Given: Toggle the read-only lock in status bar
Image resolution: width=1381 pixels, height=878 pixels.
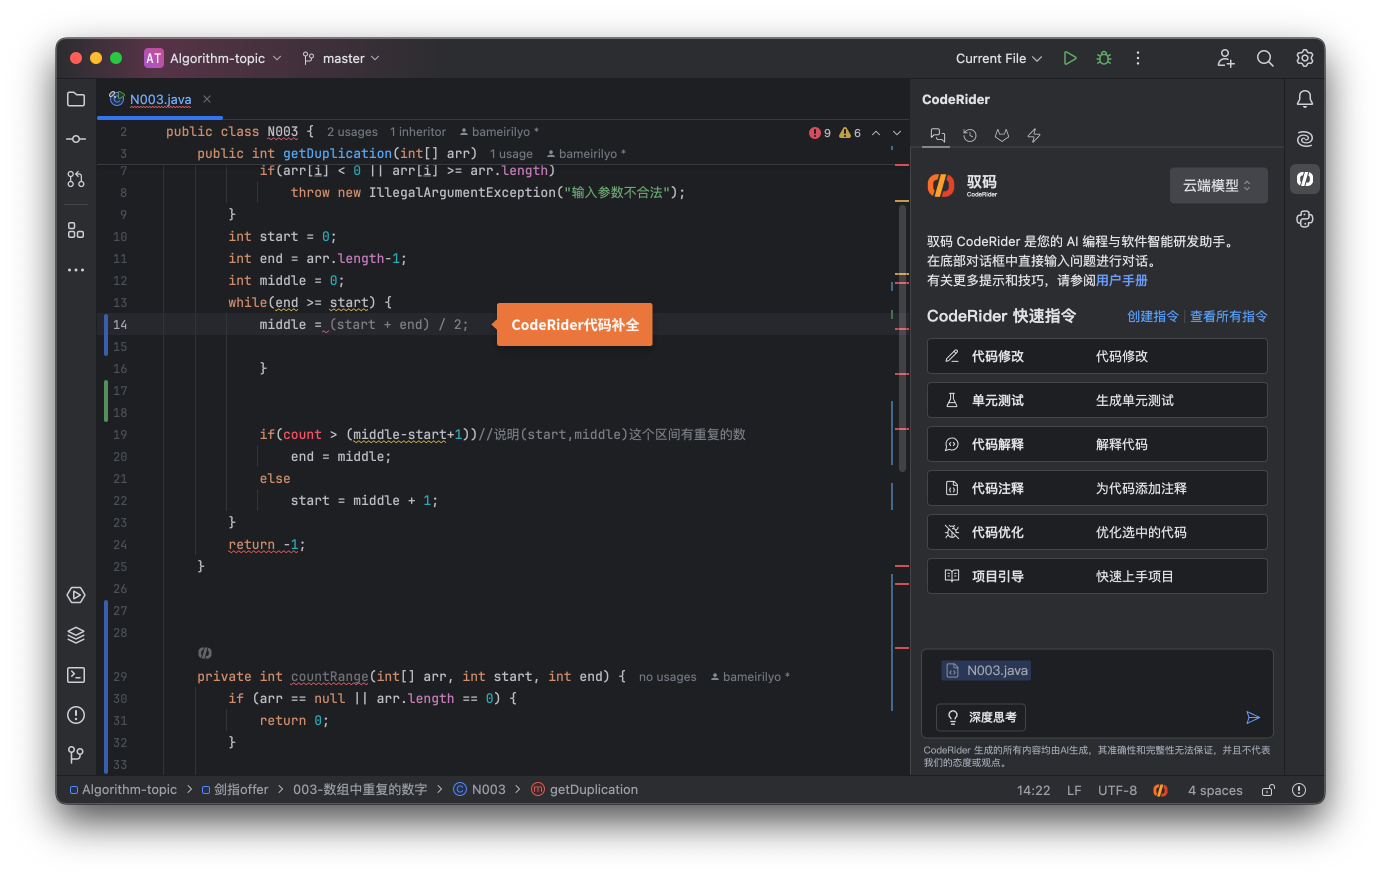Looking at the screenshot, I should [1268, 790].
